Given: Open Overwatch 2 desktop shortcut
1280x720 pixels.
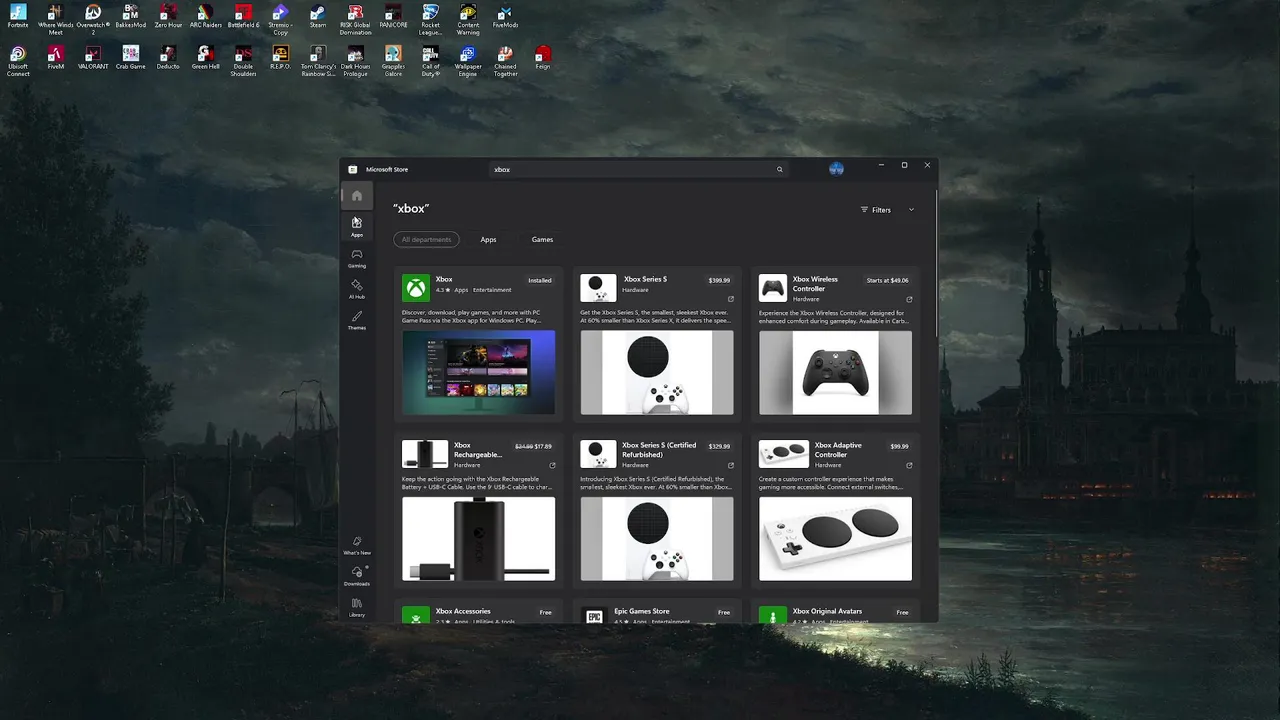Looking at the screenshot, I should [93, 19].
